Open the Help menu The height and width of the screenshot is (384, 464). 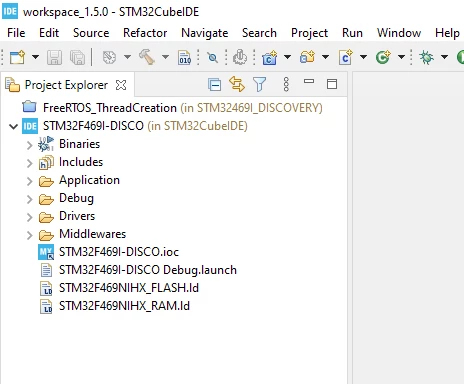tap(447, 33)
